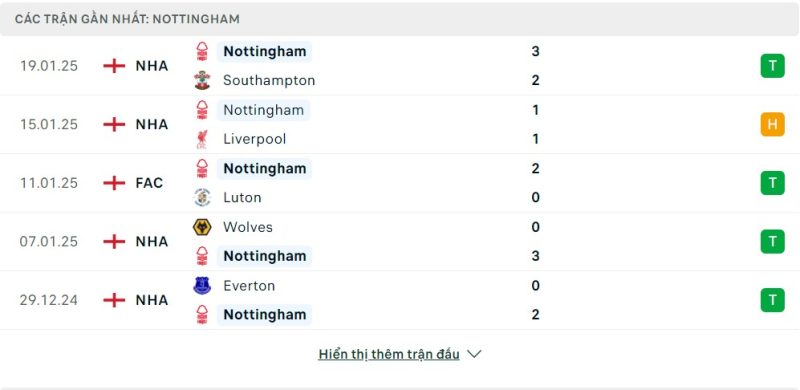The width and height of the screenshot is (800, 390).
Task: Click green T badge for Southampton match
Action: (x=772, y=66)
